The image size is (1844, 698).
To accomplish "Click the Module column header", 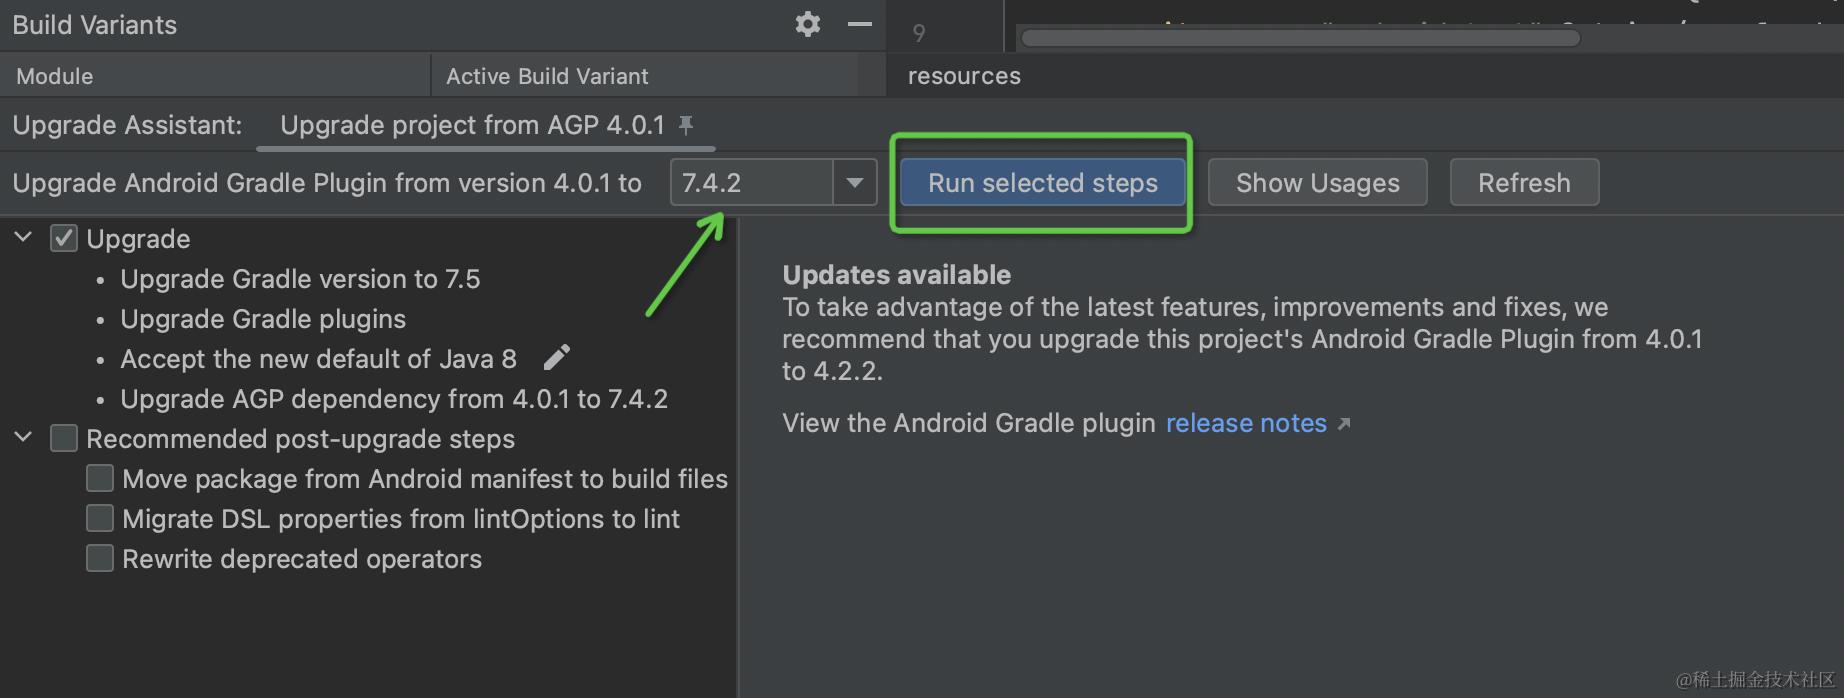I will [215, 76].
